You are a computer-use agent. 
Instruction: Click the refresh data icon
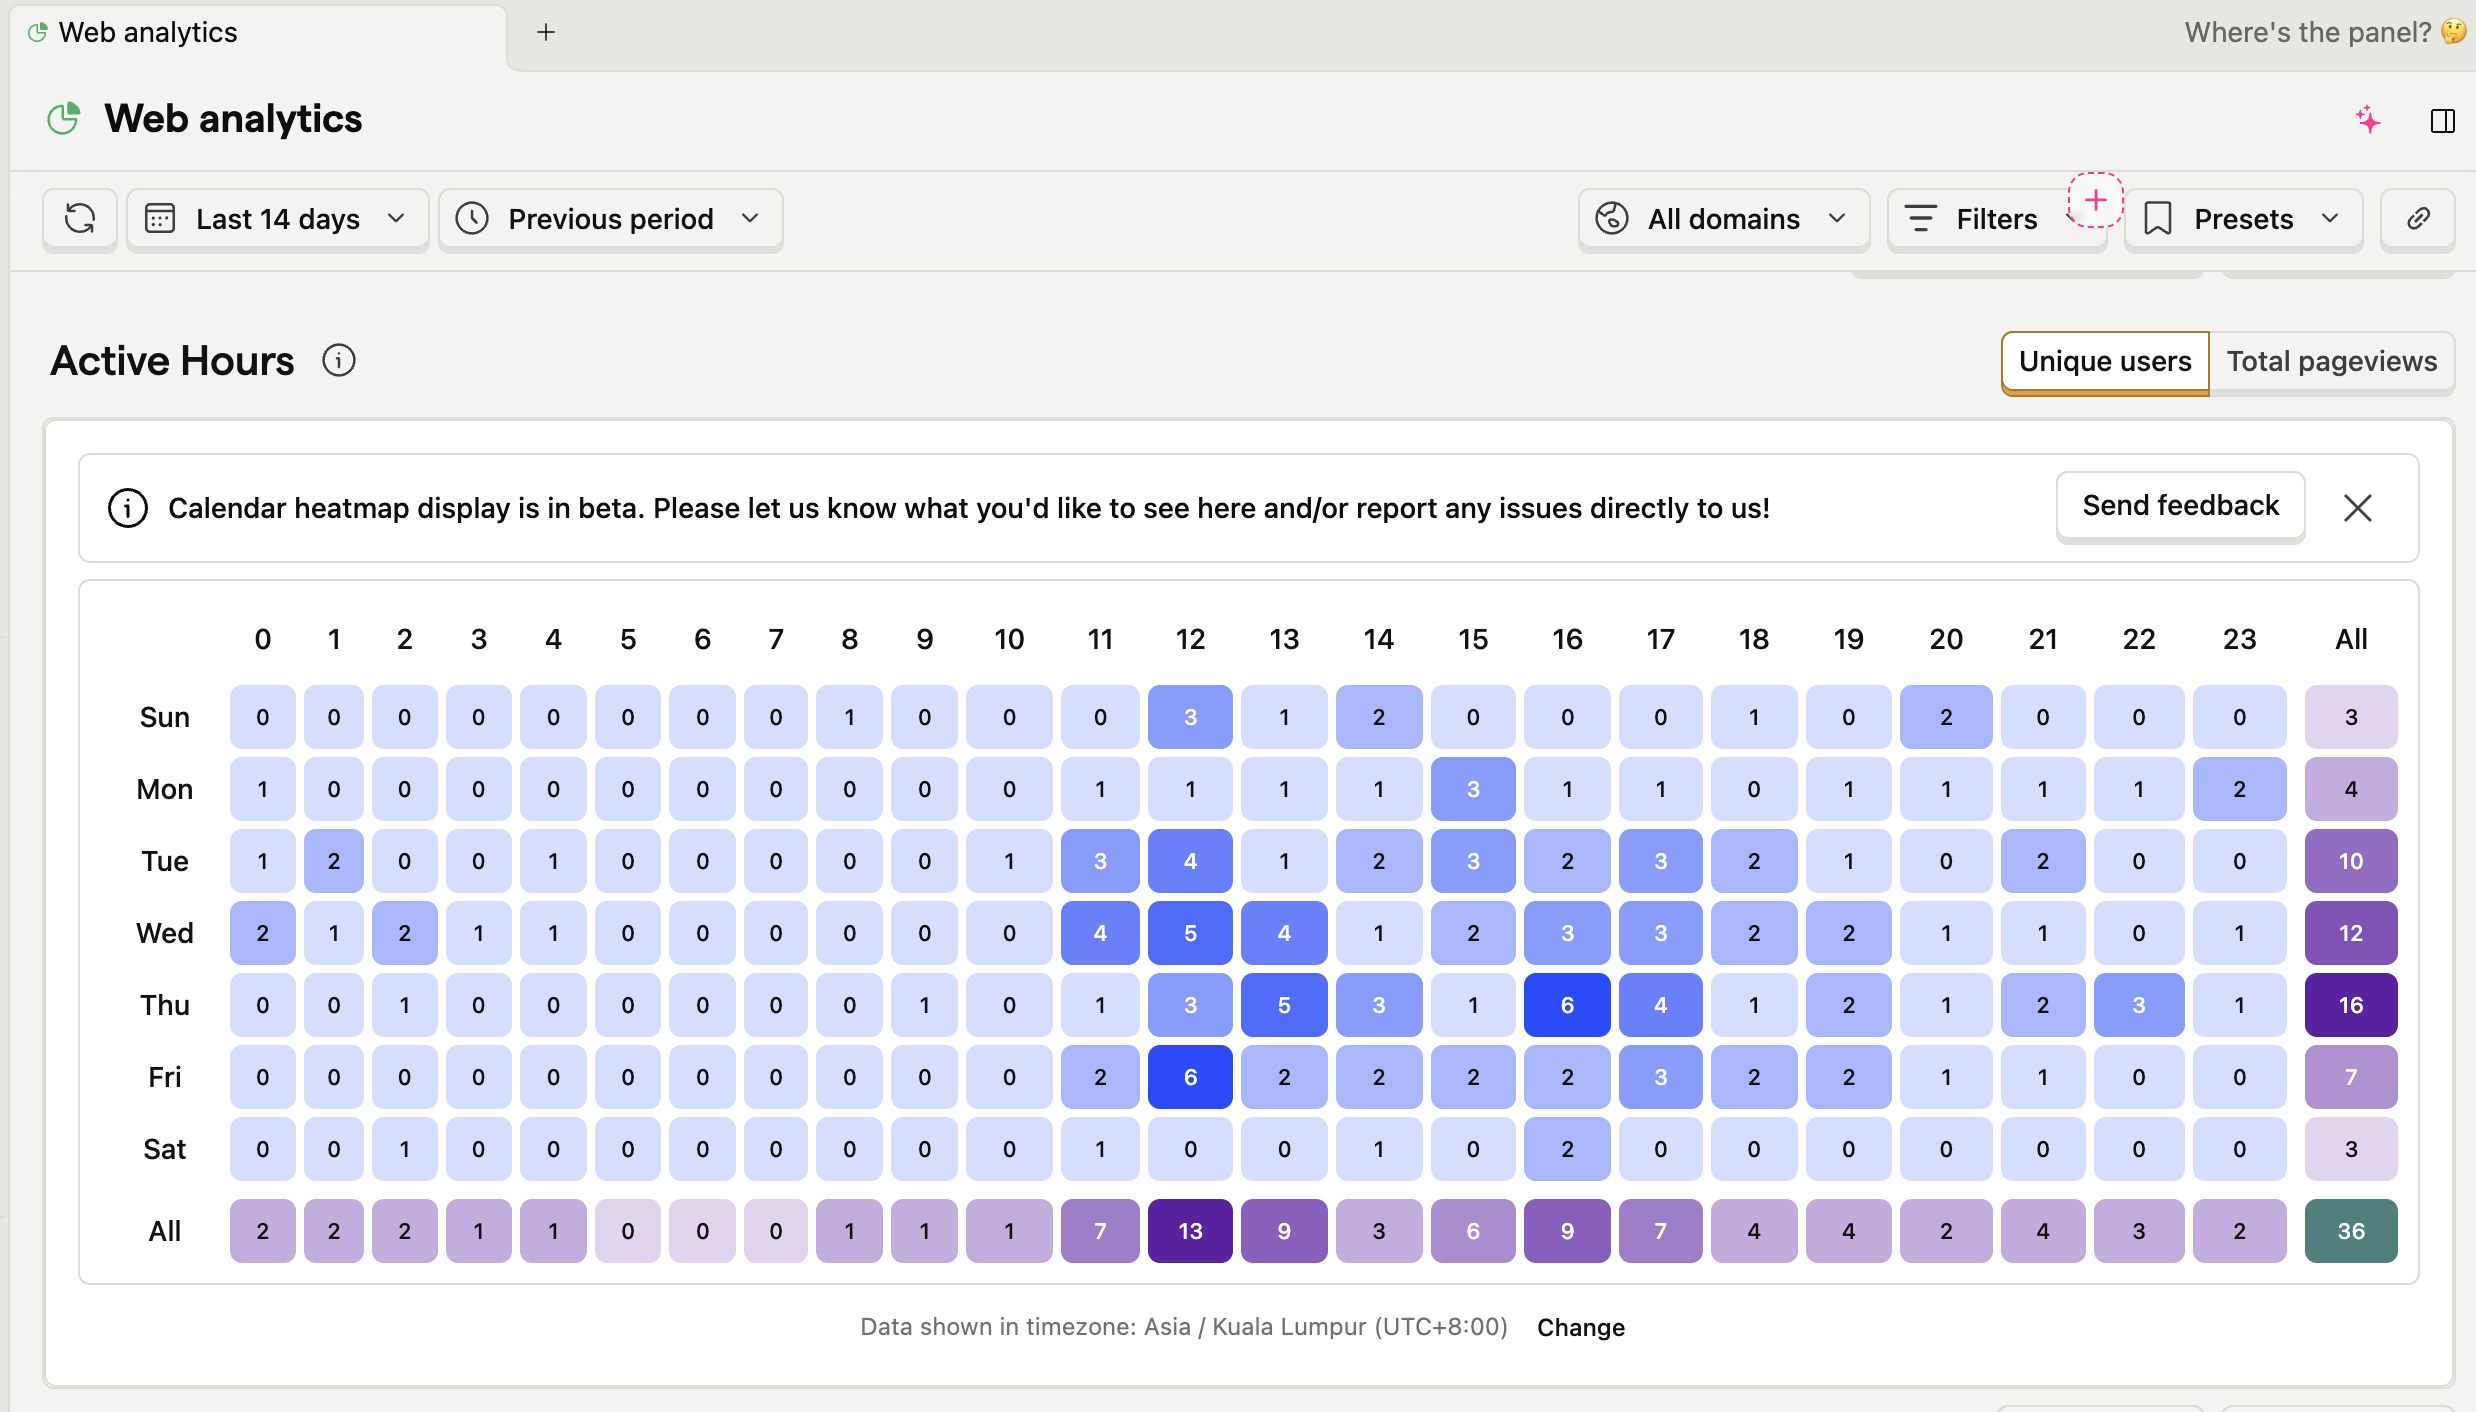click(80, 219)
